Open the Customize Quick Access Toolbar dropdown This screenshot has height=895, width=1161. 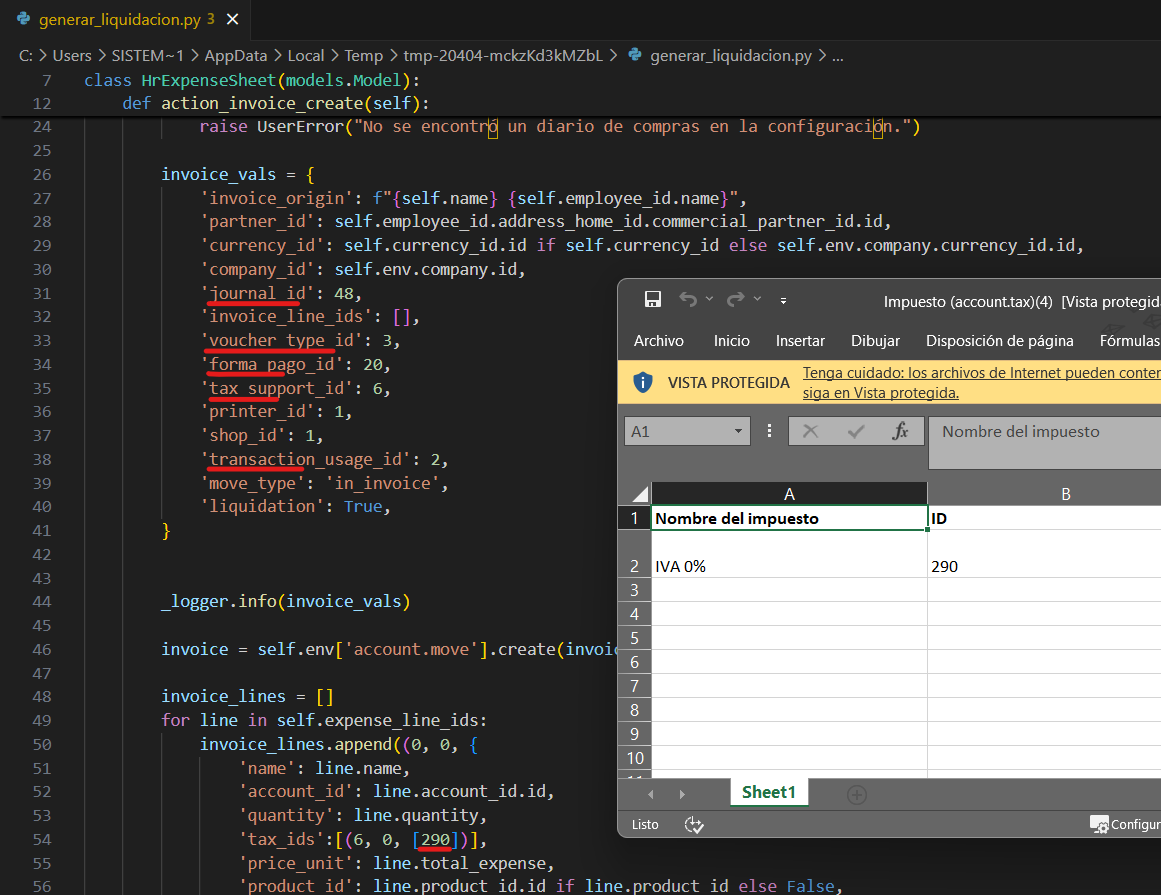(x=784, y=300)
